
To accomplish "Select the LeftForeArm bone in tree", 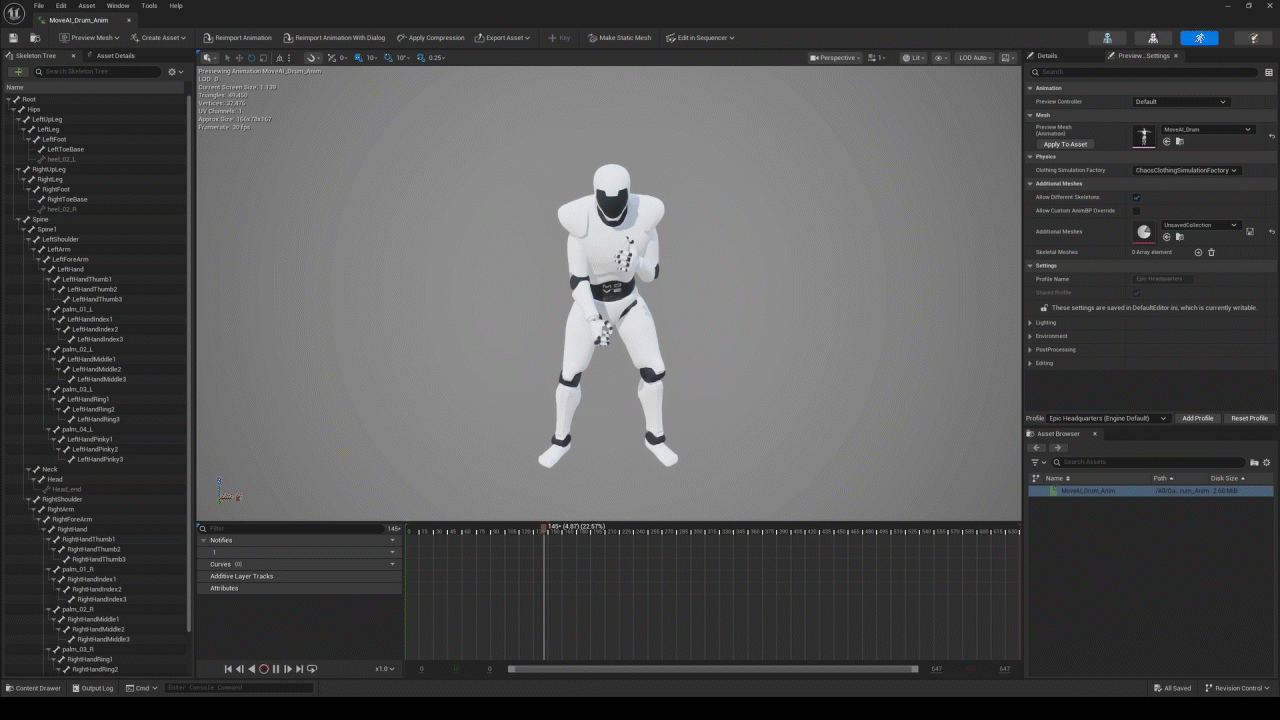I will pyautogui.click(x=70, y=259).
